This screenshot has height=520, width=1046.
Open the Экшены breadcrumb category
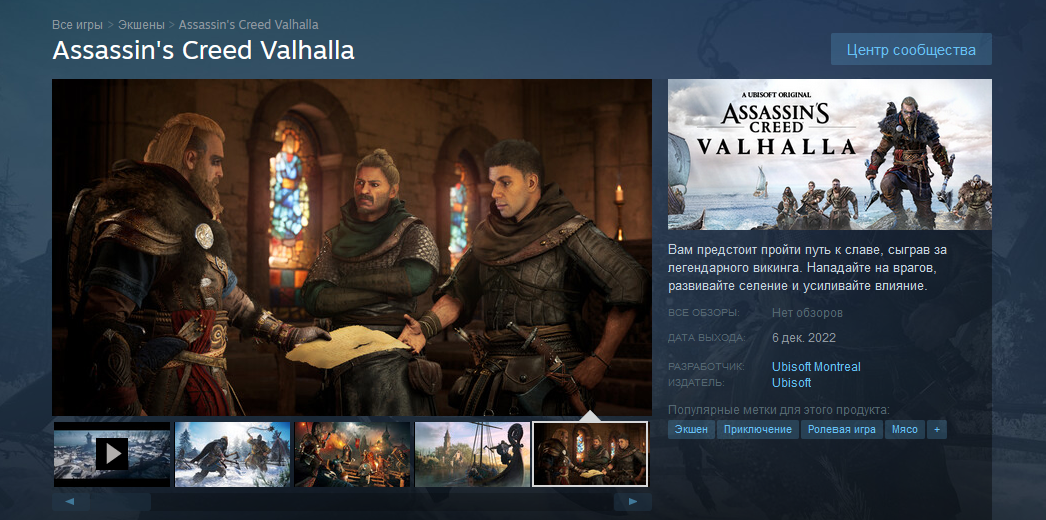tap(141, 25)
